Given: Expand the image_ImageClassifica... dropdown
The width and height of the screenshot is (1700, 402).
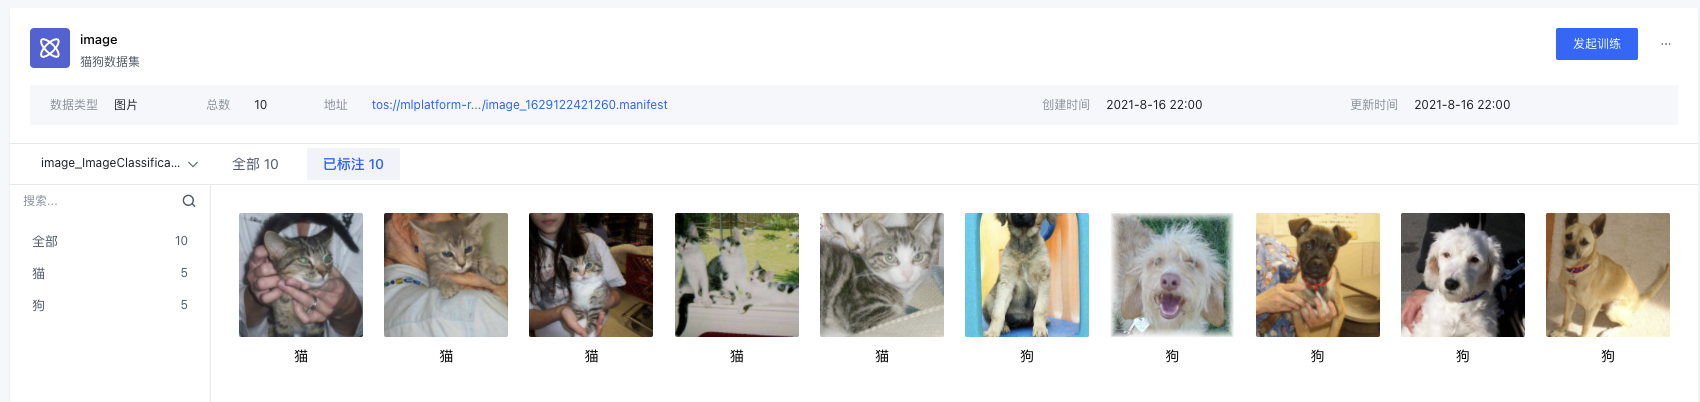Looking at the screenshot, I should coord(119,163).
